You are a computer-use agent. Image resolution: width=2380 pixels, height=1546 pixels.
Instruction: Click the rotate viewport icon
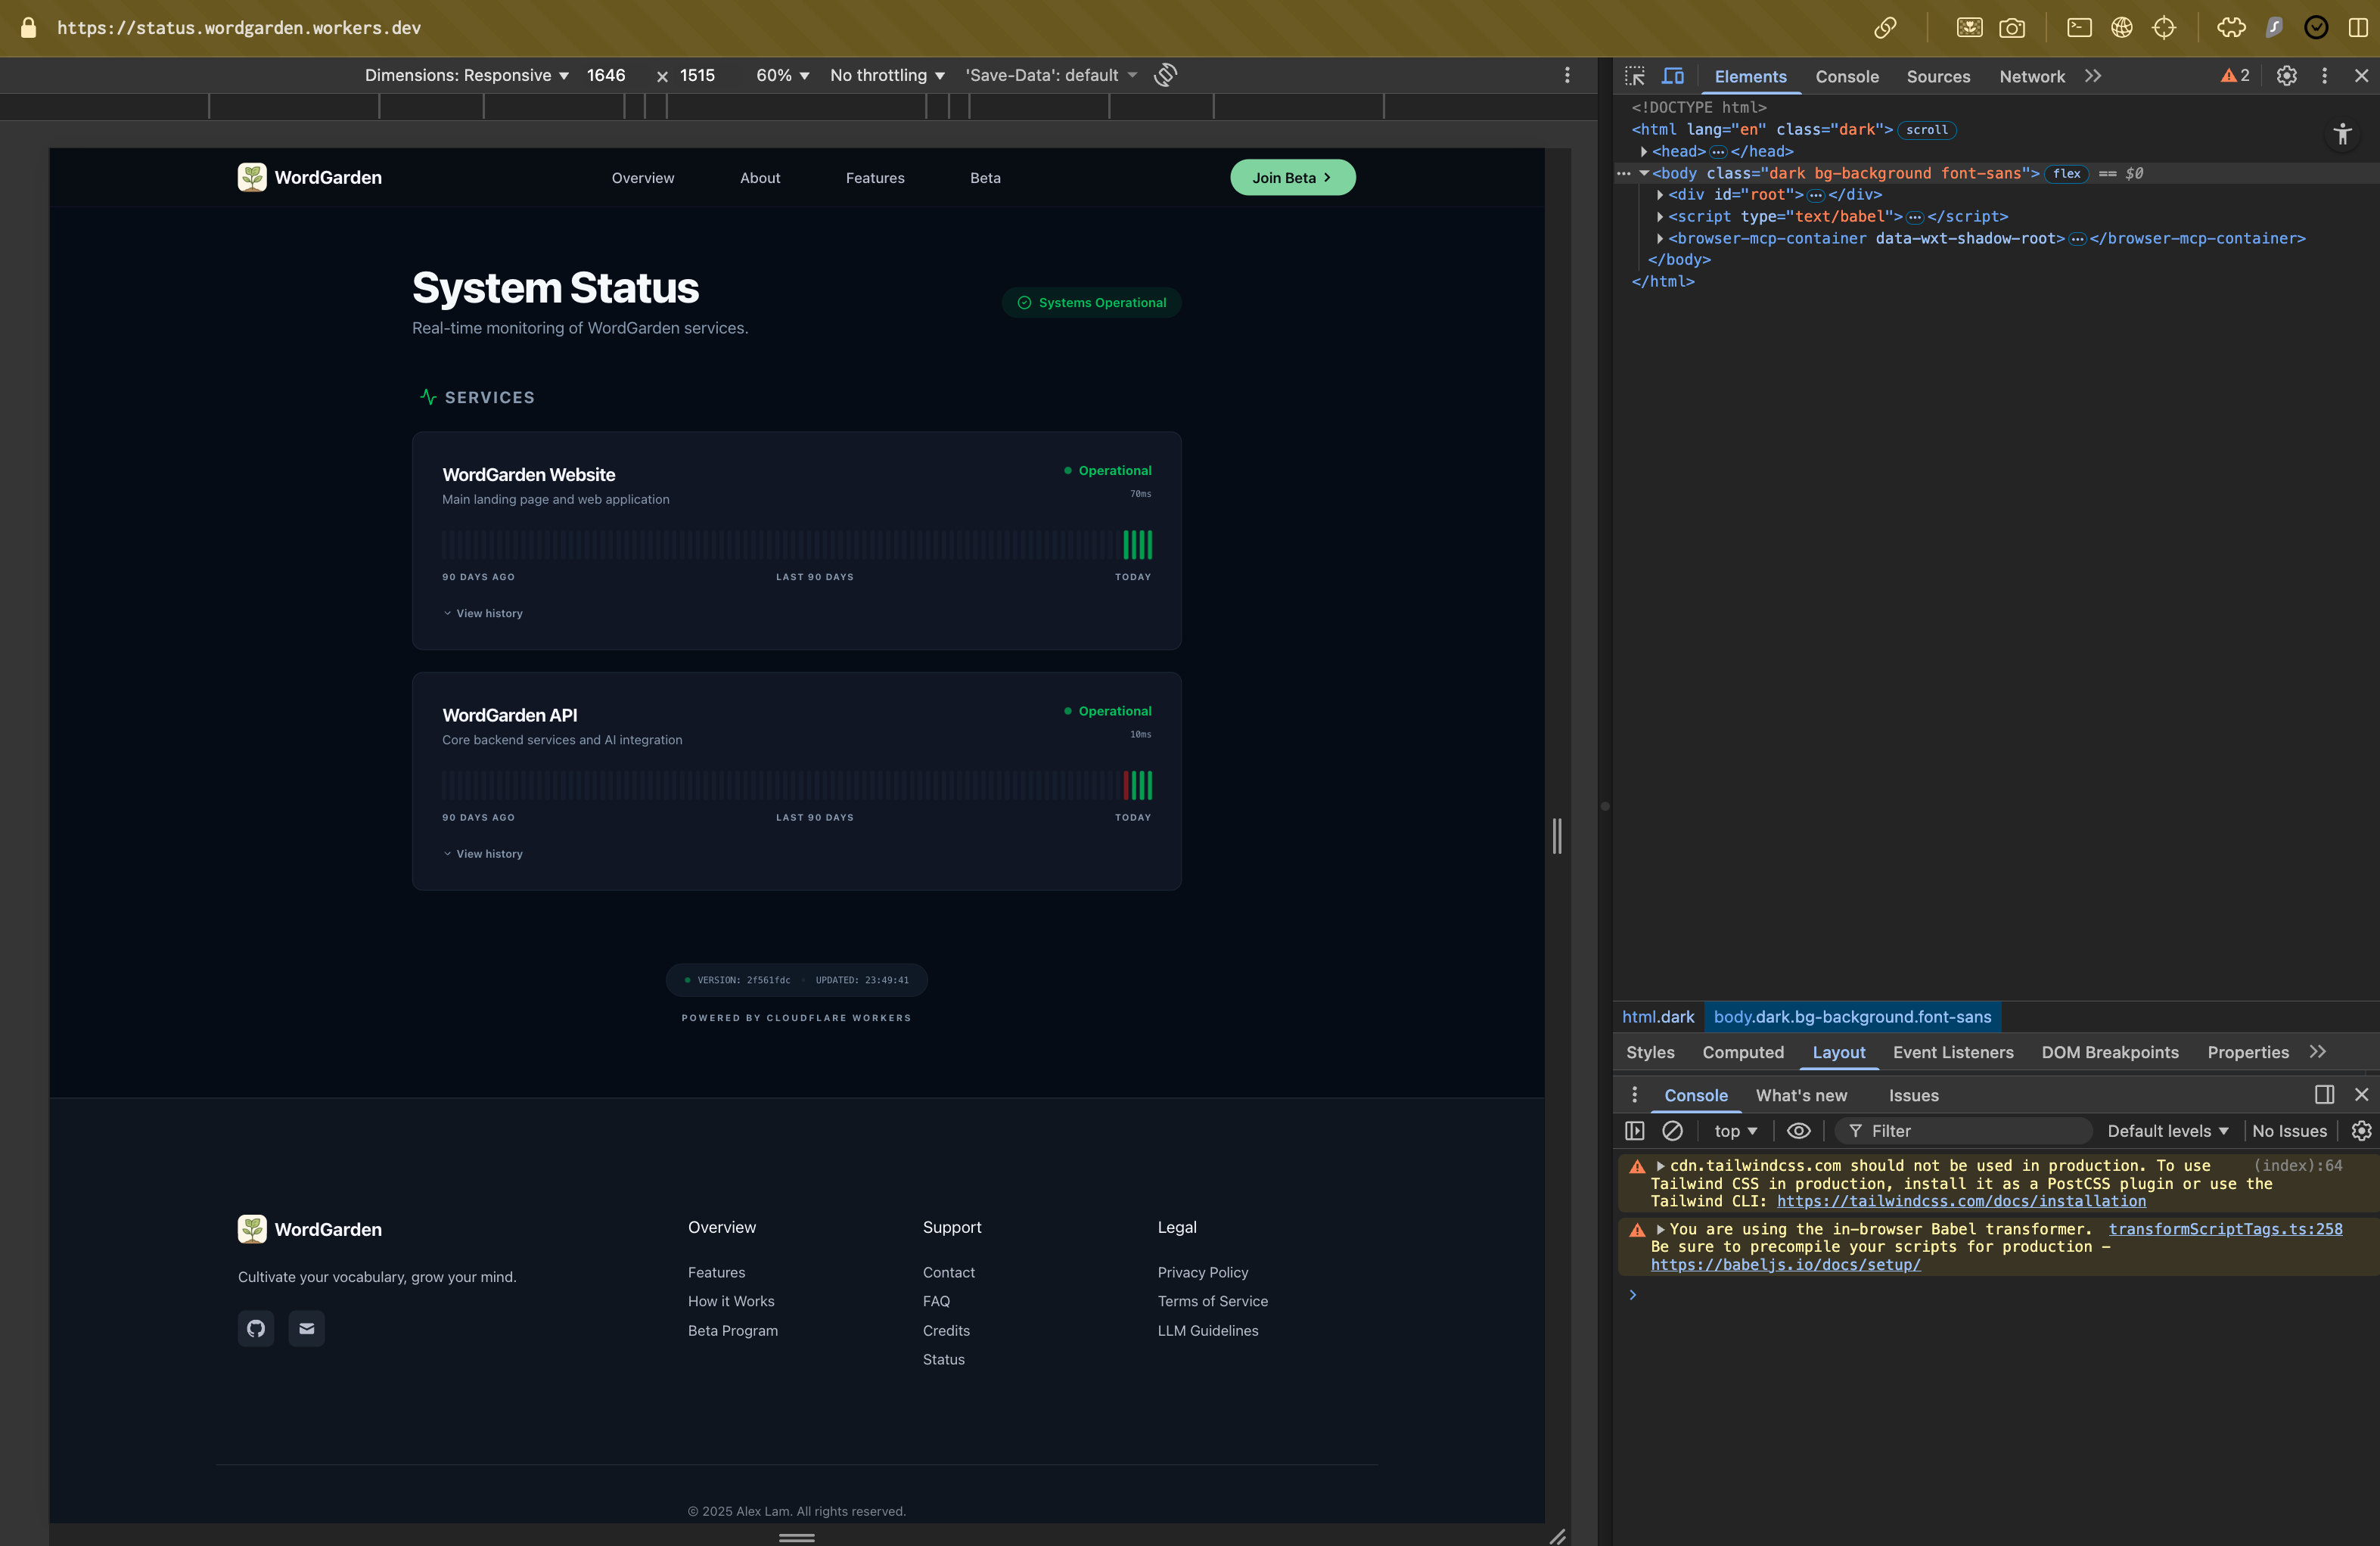1165,75
